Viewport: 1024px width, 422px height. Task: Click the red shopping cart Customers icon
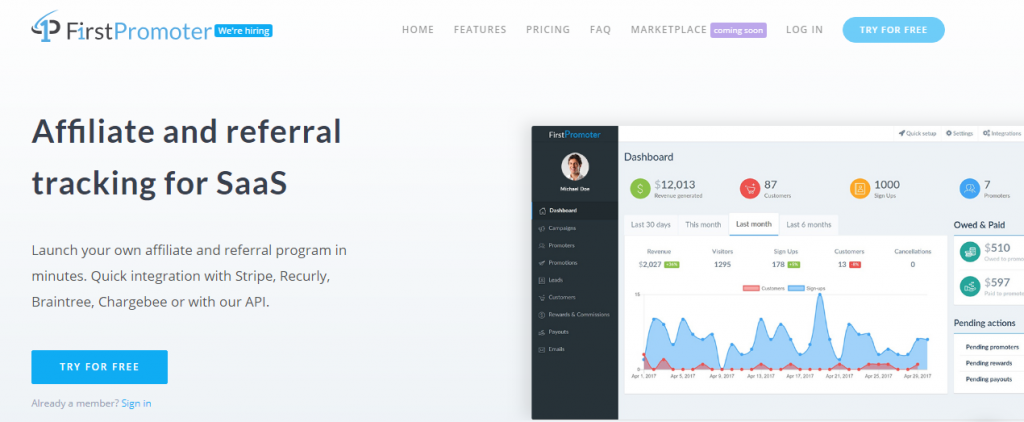coord(750,189)
